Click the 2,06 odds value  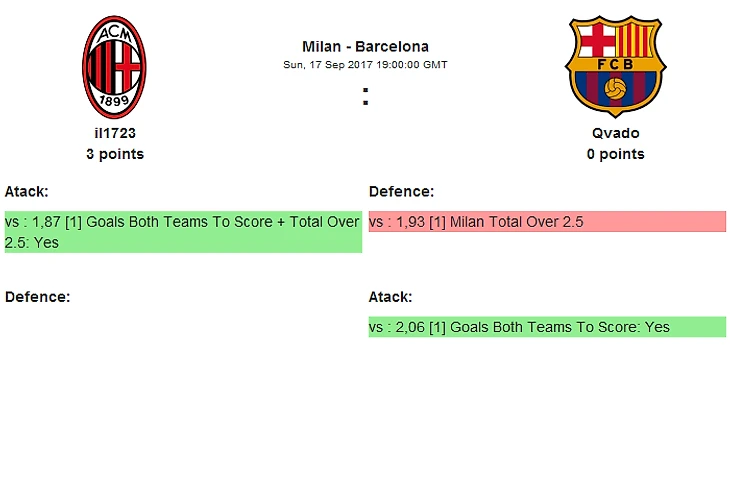[x=411, y=327]
